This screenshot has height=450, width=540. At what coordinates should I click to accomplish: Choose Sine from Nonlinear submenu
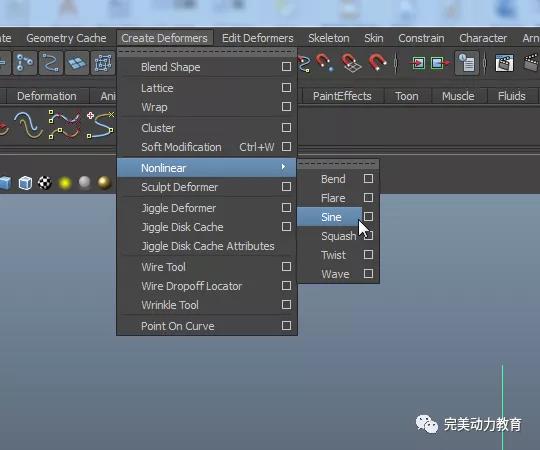coord(330,217)
